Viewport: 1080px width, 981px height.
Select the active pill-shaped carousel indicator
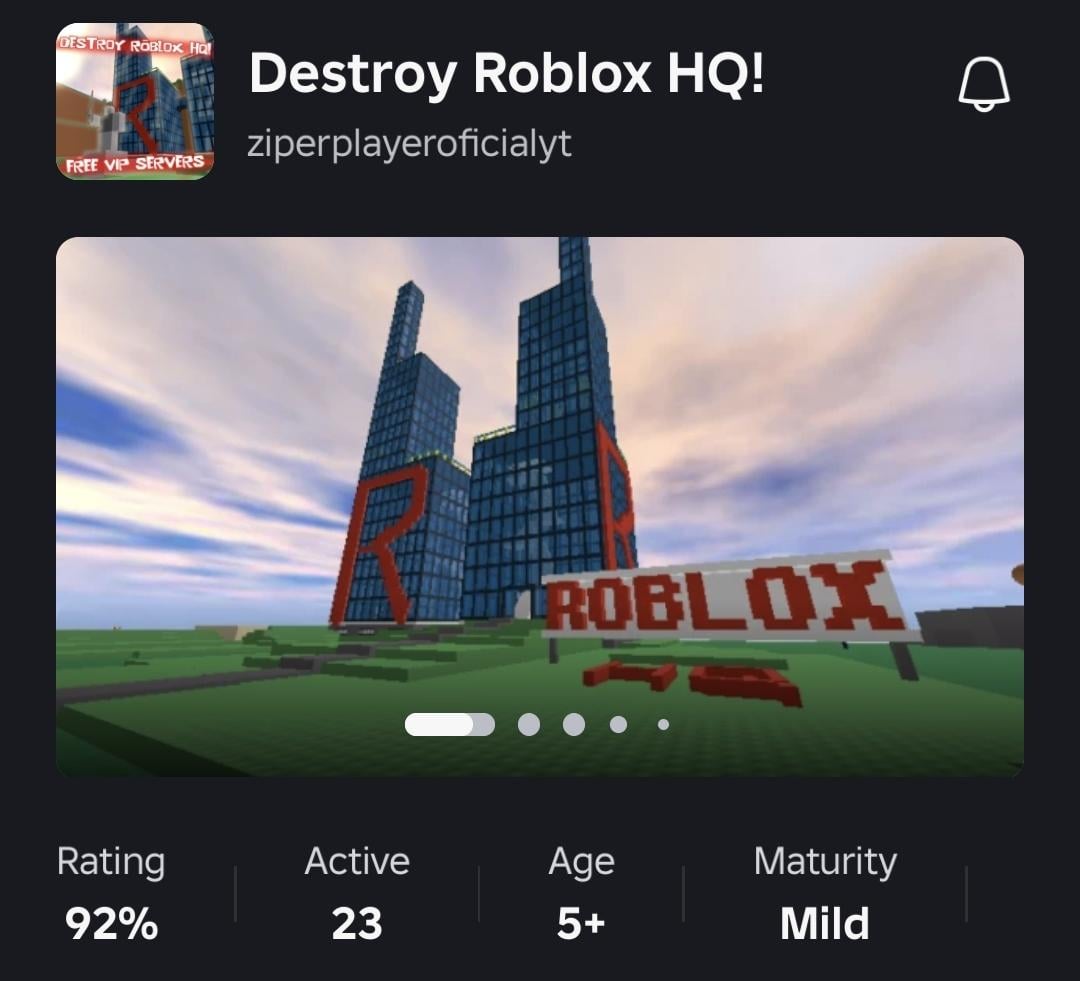[450, 724]
